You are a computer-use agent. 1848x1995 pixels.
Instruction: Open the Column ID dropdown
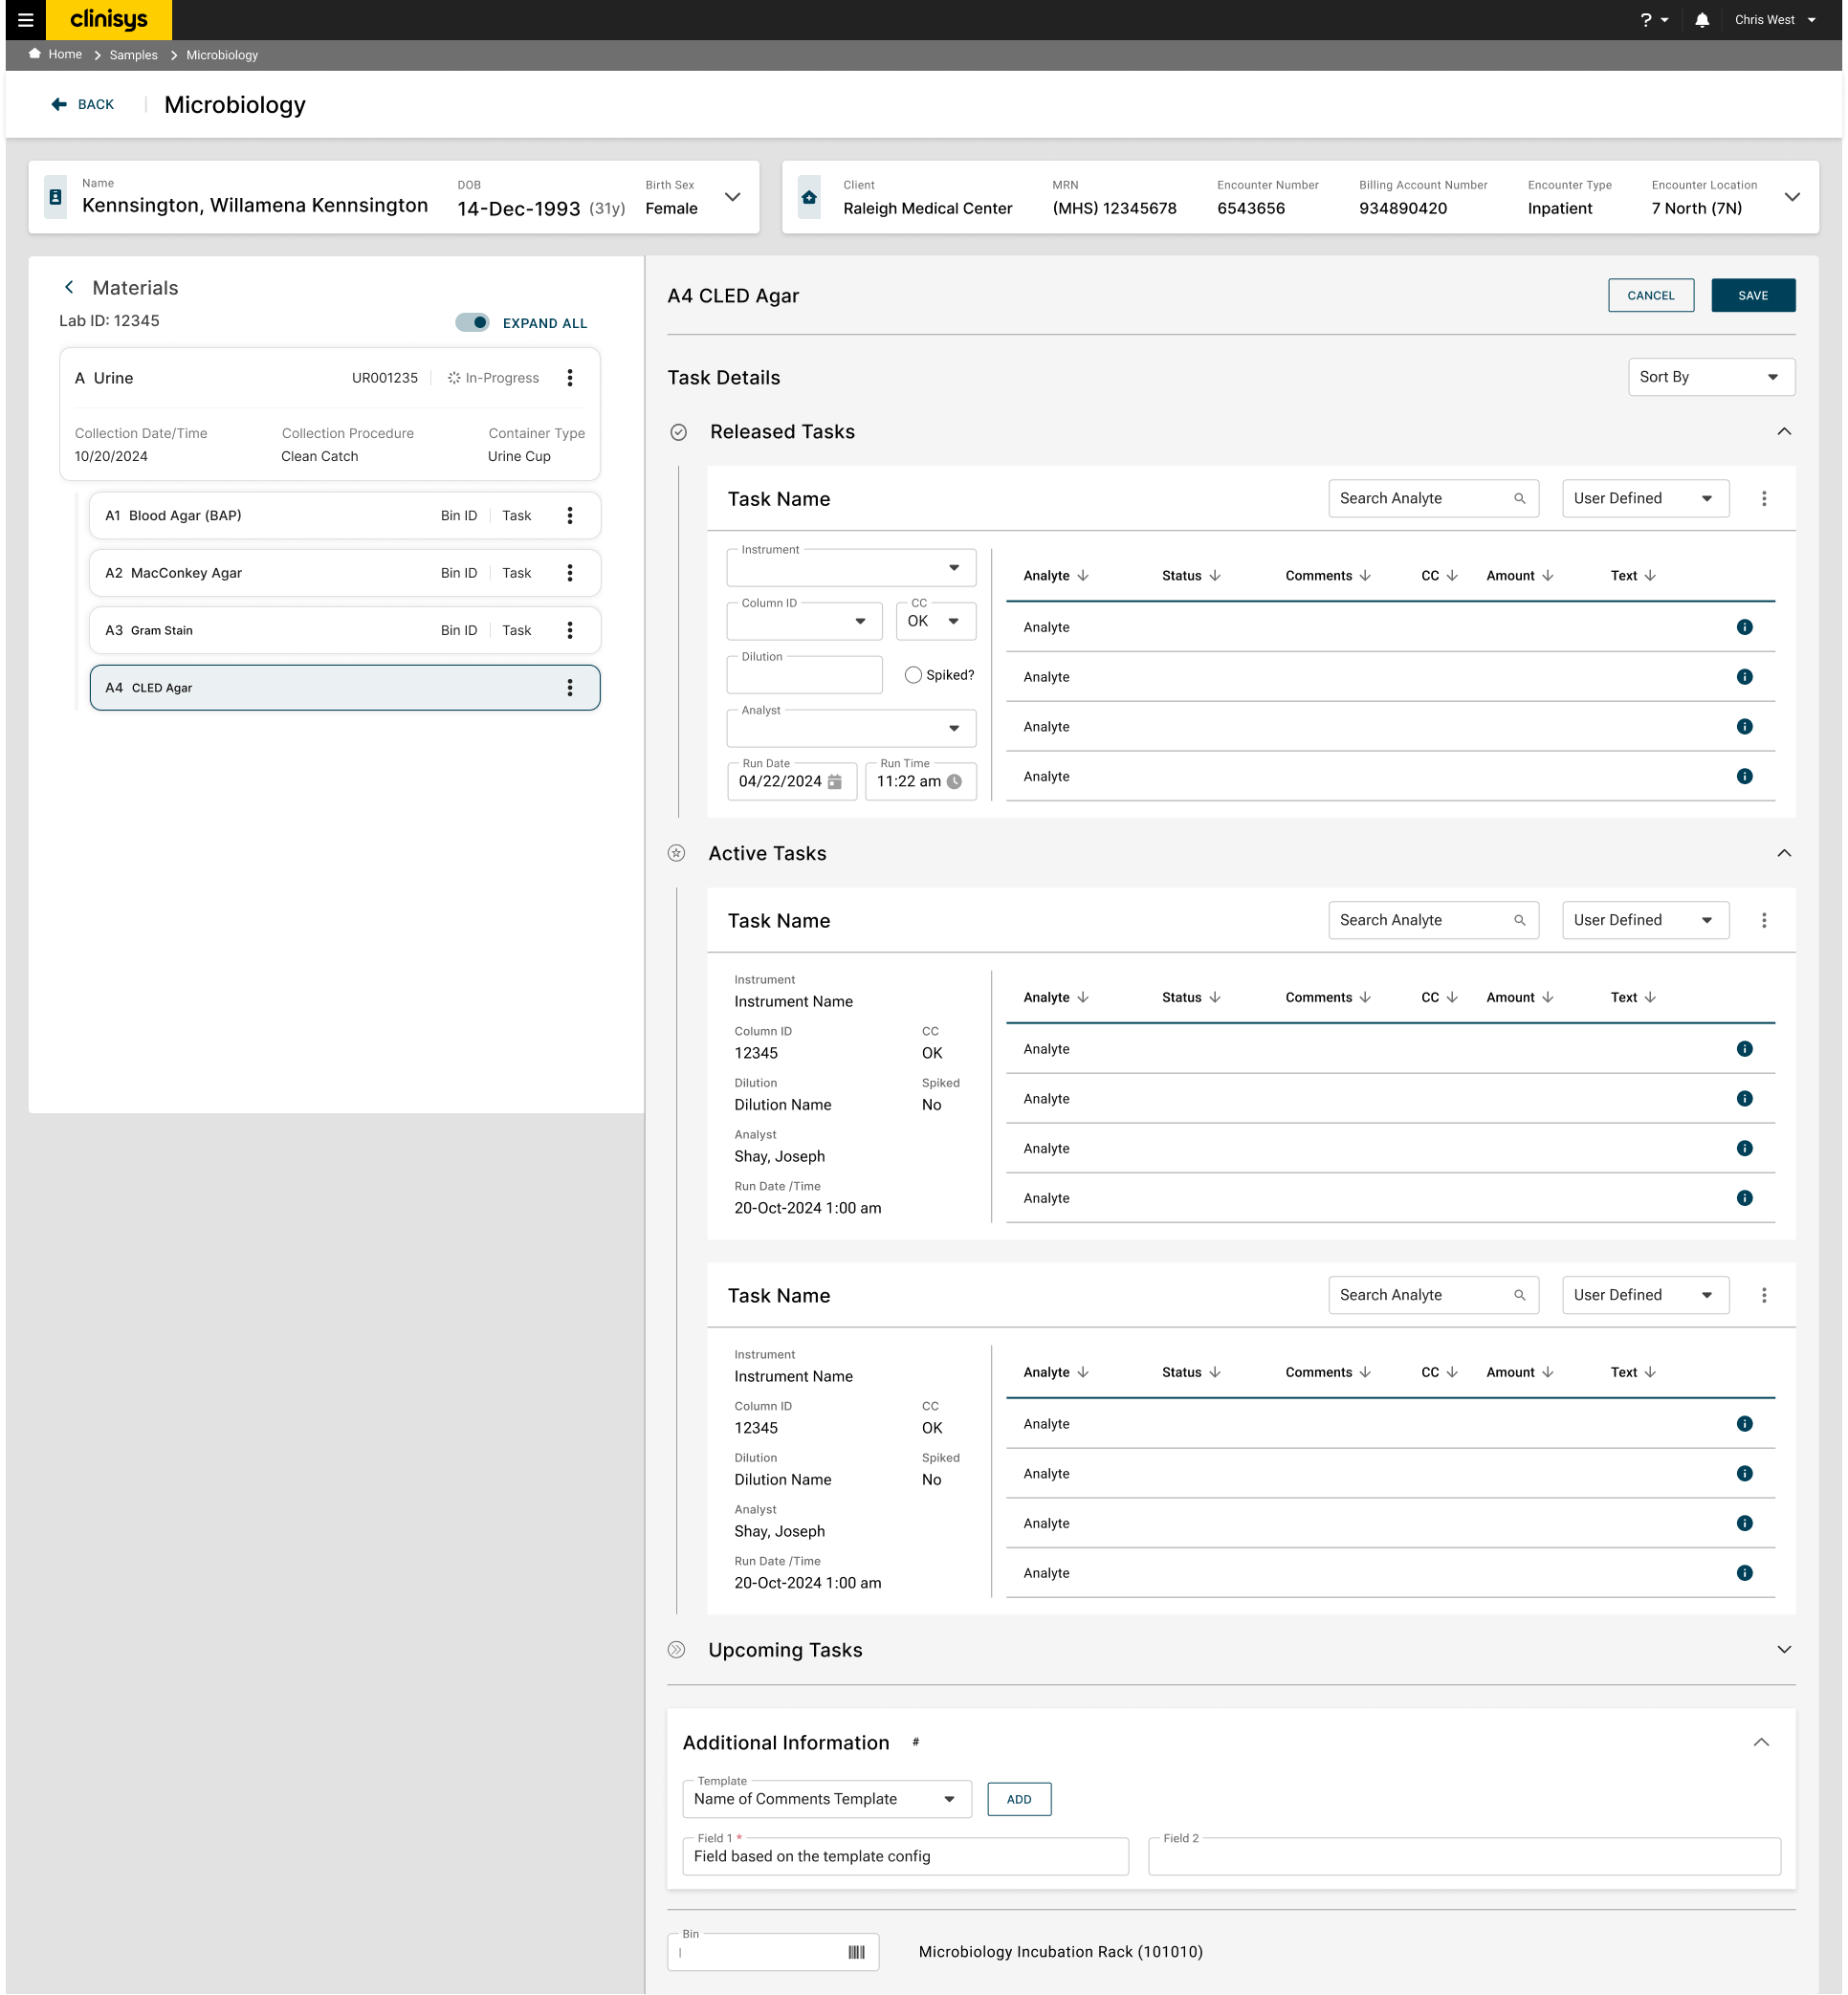pyautogui.click(x=804, y=621)
